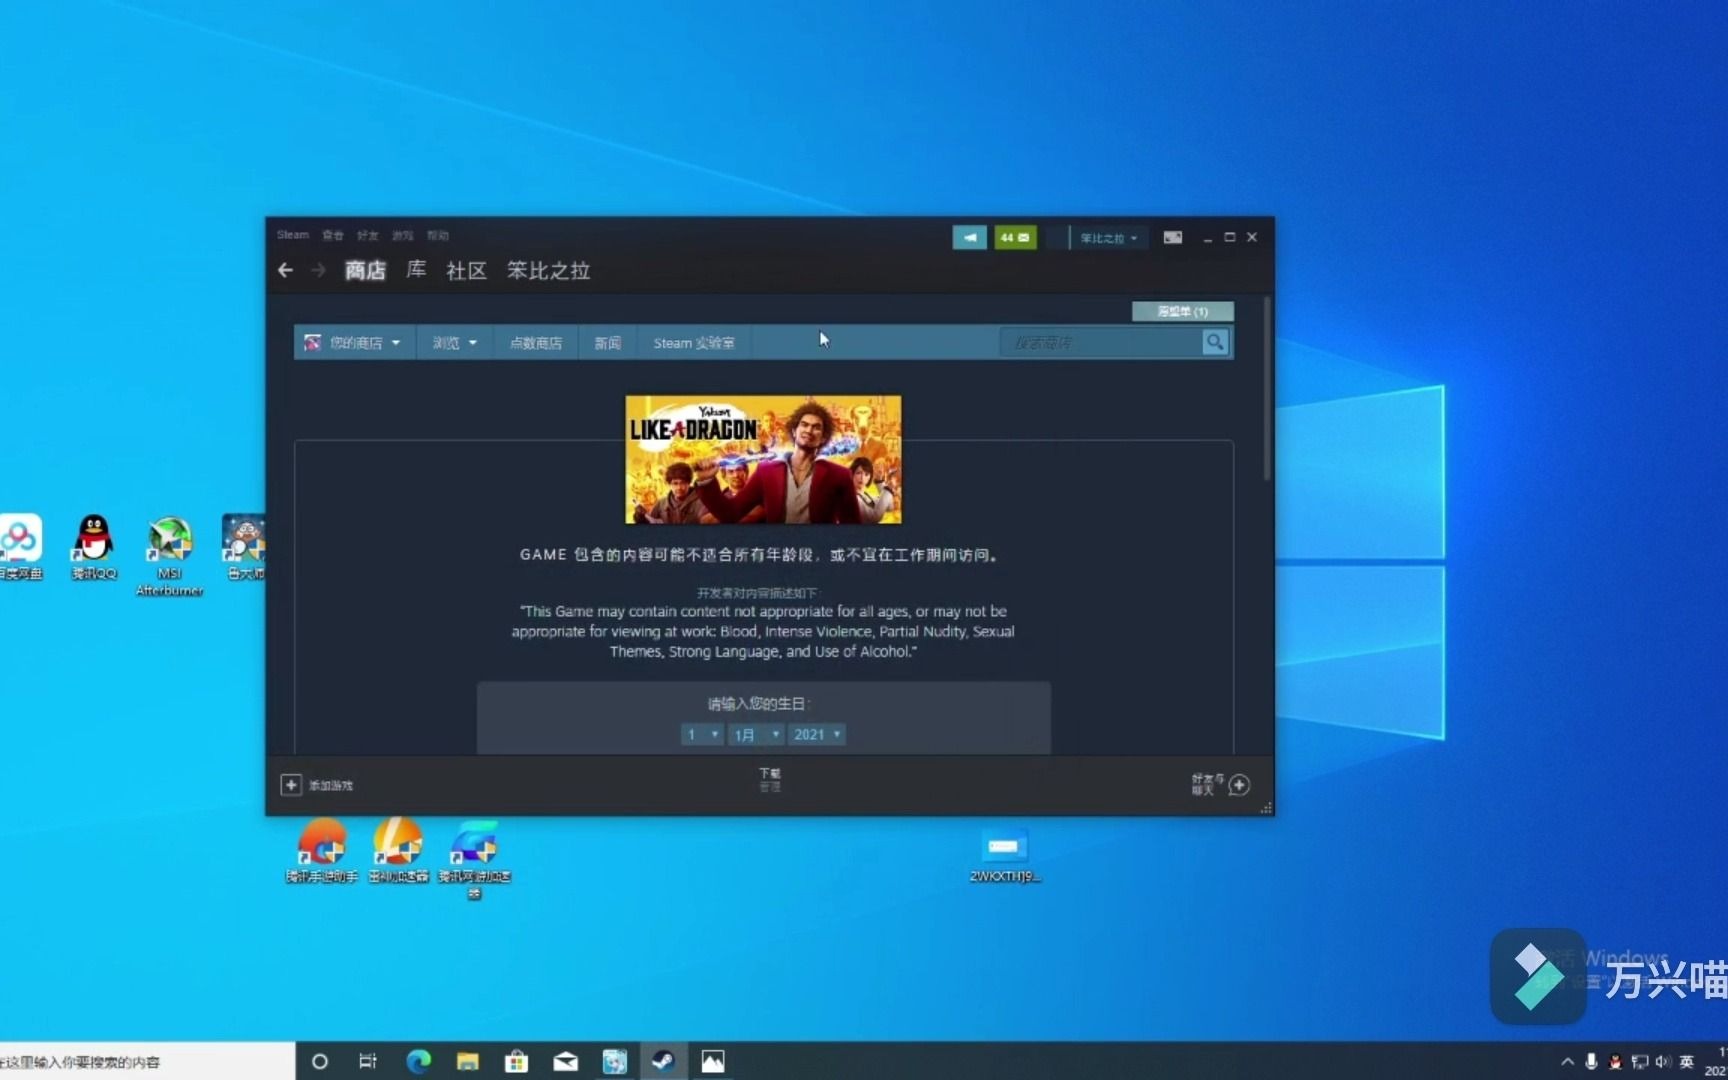Open the 点数商店 link

[536, 342]
